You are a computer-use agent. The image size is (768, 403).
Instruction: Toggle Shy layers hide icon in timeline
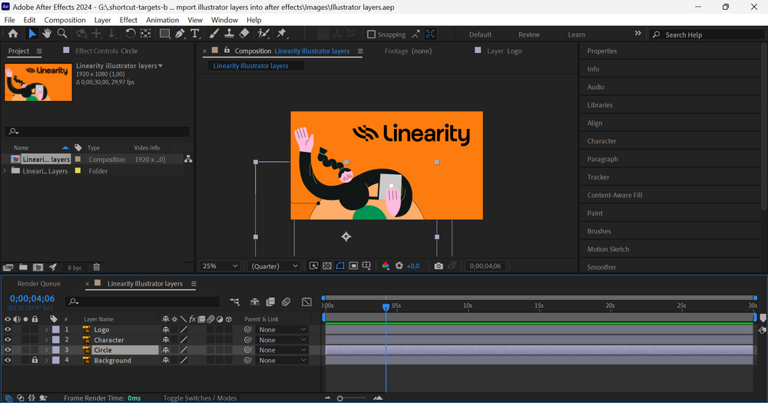pos(255,302)
